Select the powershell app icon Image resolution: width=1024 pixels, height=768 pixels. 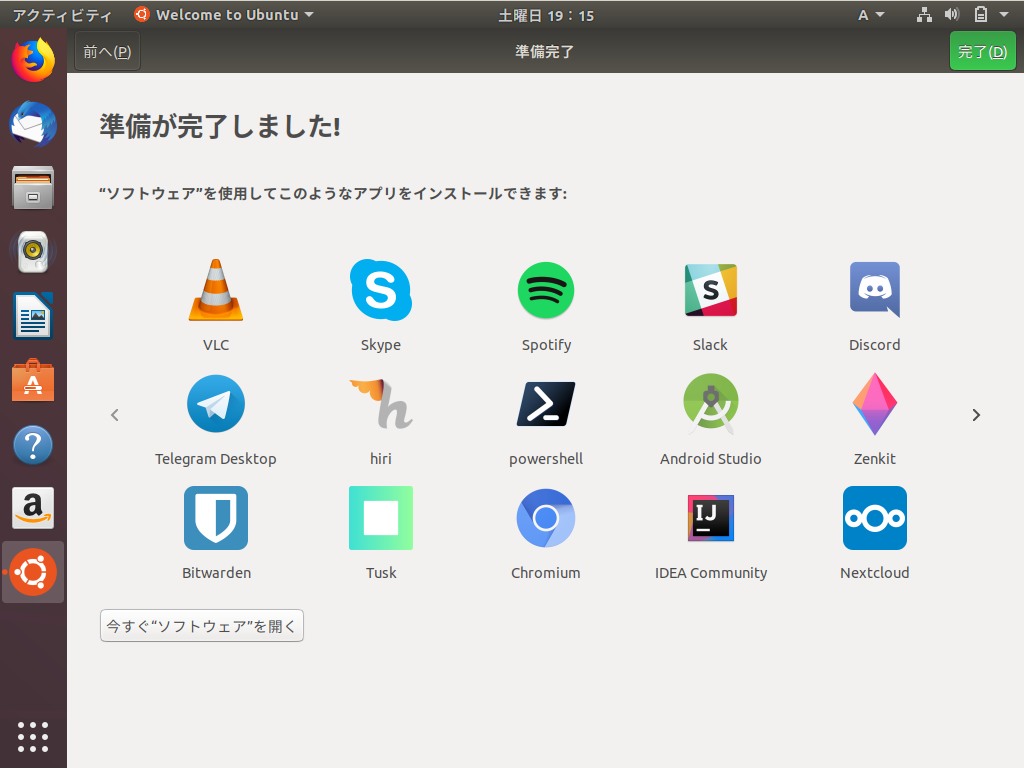(546, 404)
